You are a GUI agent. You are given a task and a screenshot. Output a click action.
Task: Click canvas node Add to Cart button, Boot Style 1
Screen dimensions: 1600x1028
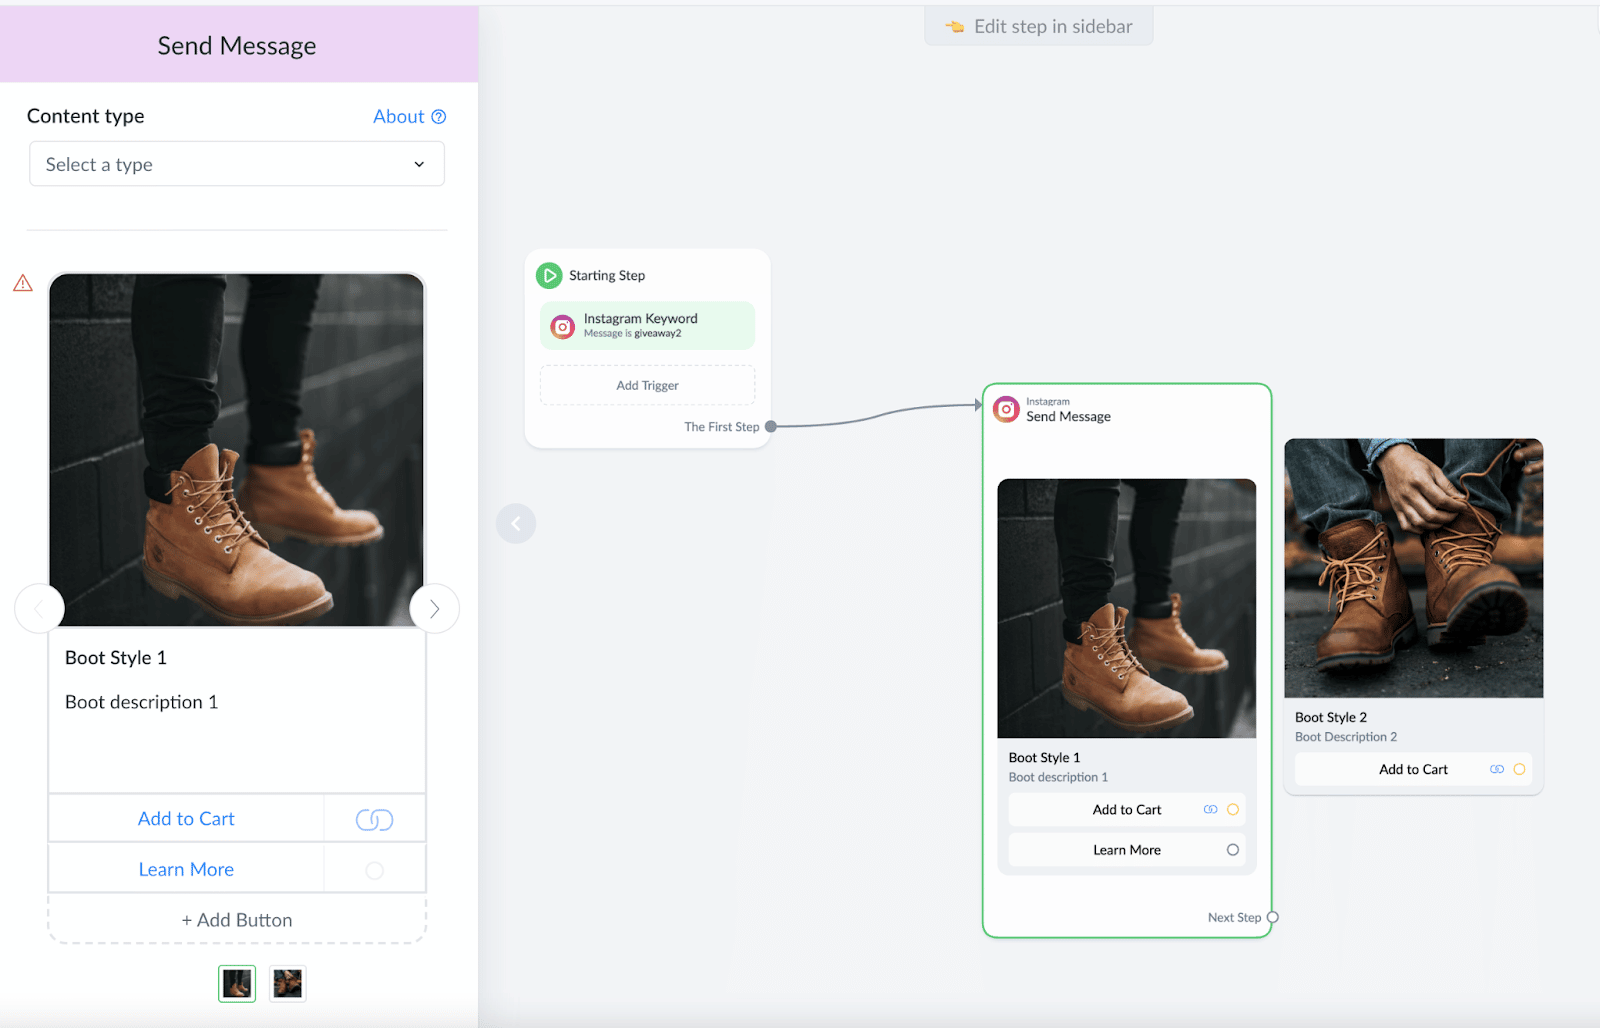pyautogui.click(x=1127, y=810)
